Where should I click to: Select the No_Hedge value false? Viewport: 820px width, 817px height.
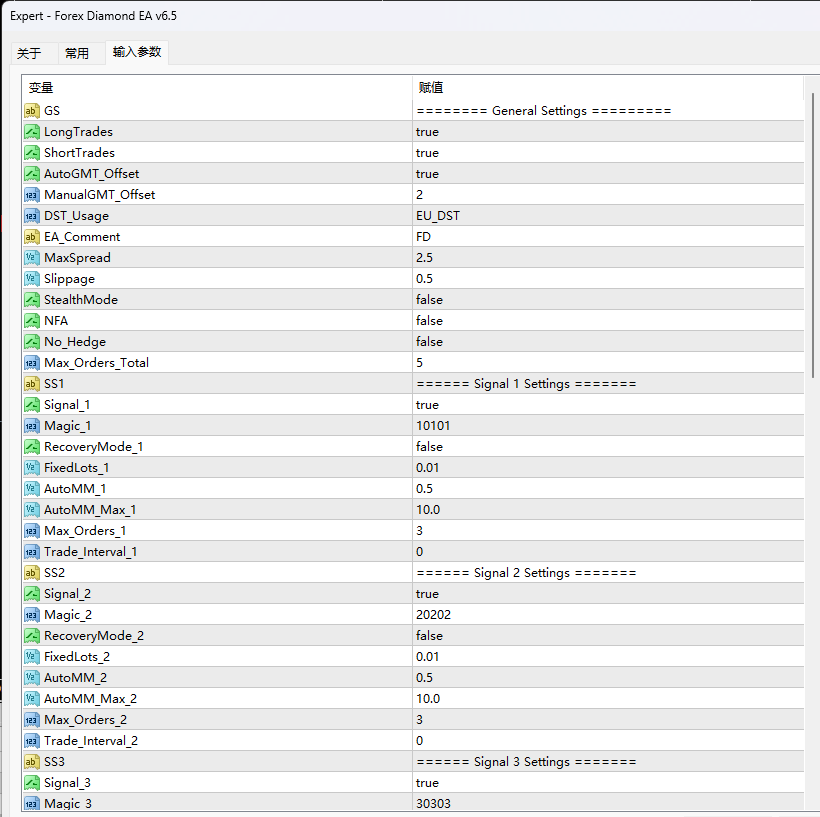pos(429,342)
